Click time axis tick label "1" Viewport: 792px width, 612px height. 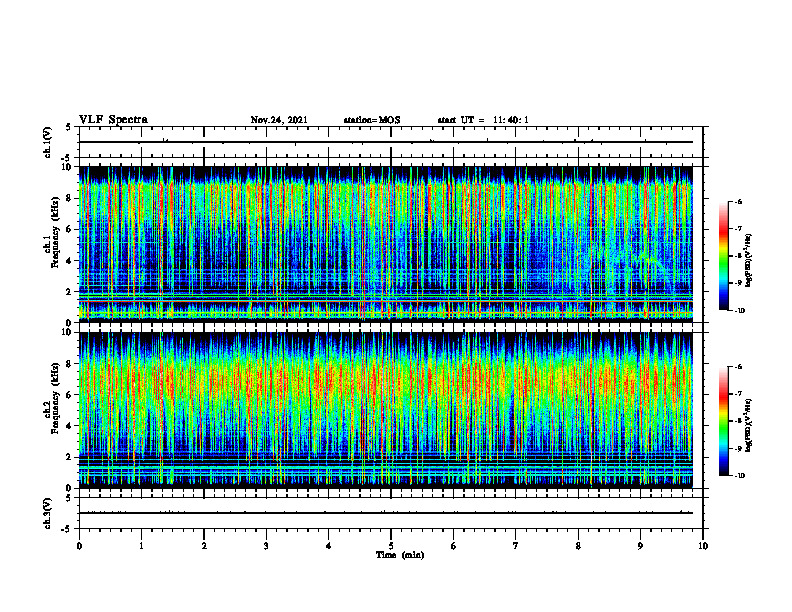tap(141, 546)
